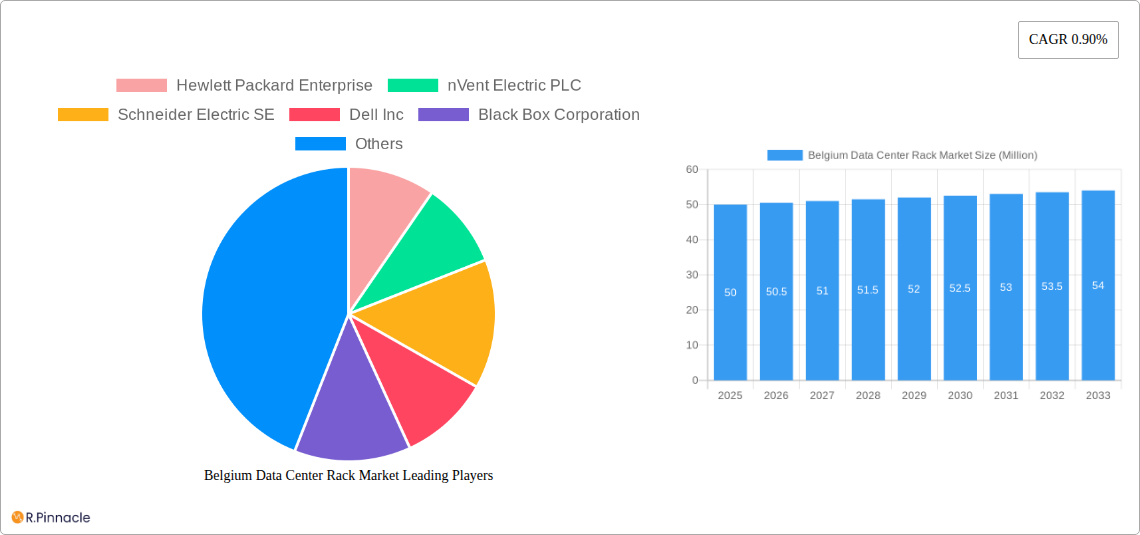The width and height of the screenshot is (1140, 535).
Task: Click the 2029 x-axis year label
Action: [x=914, y=395]
